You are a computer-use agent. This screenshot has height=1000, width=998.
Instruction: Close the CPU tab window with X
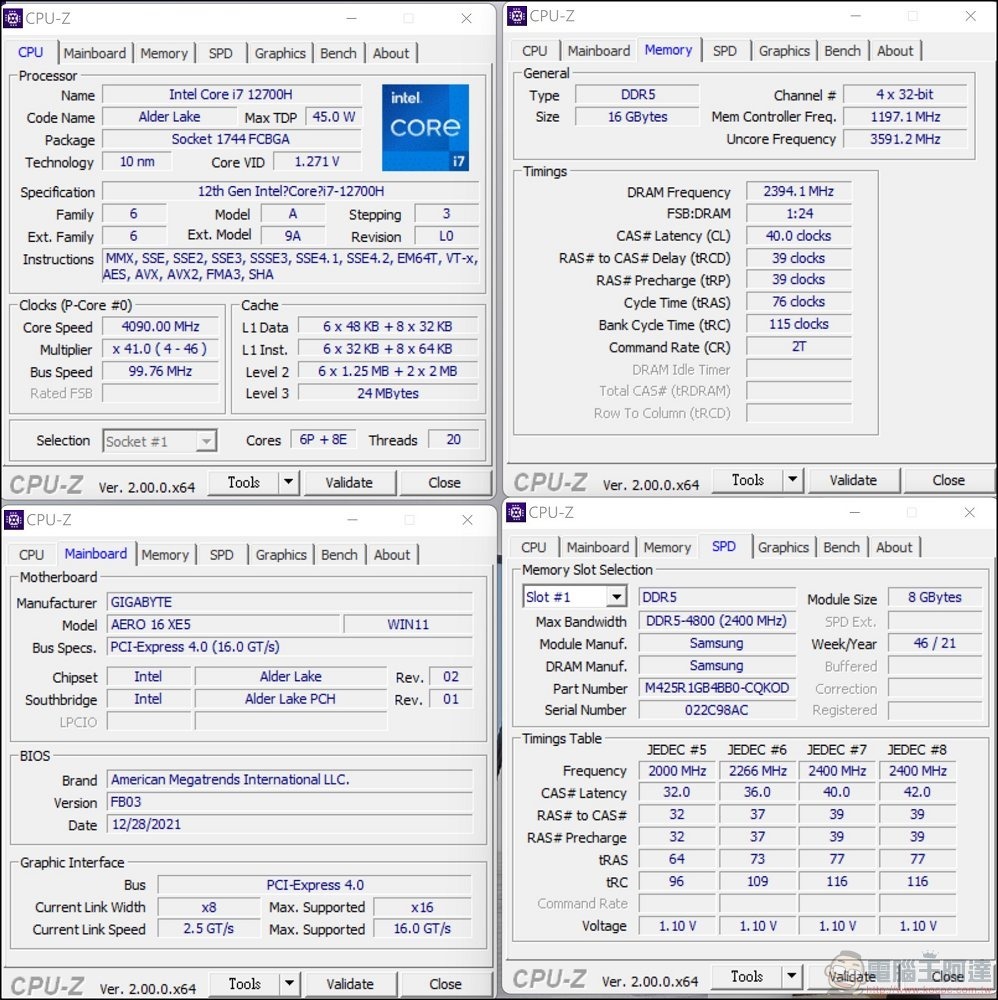(466, 18)
